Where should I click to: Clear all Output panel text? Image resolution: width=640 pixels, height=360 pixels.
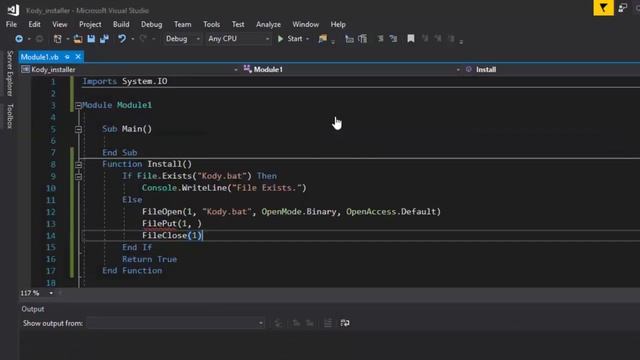click(328, 323)
